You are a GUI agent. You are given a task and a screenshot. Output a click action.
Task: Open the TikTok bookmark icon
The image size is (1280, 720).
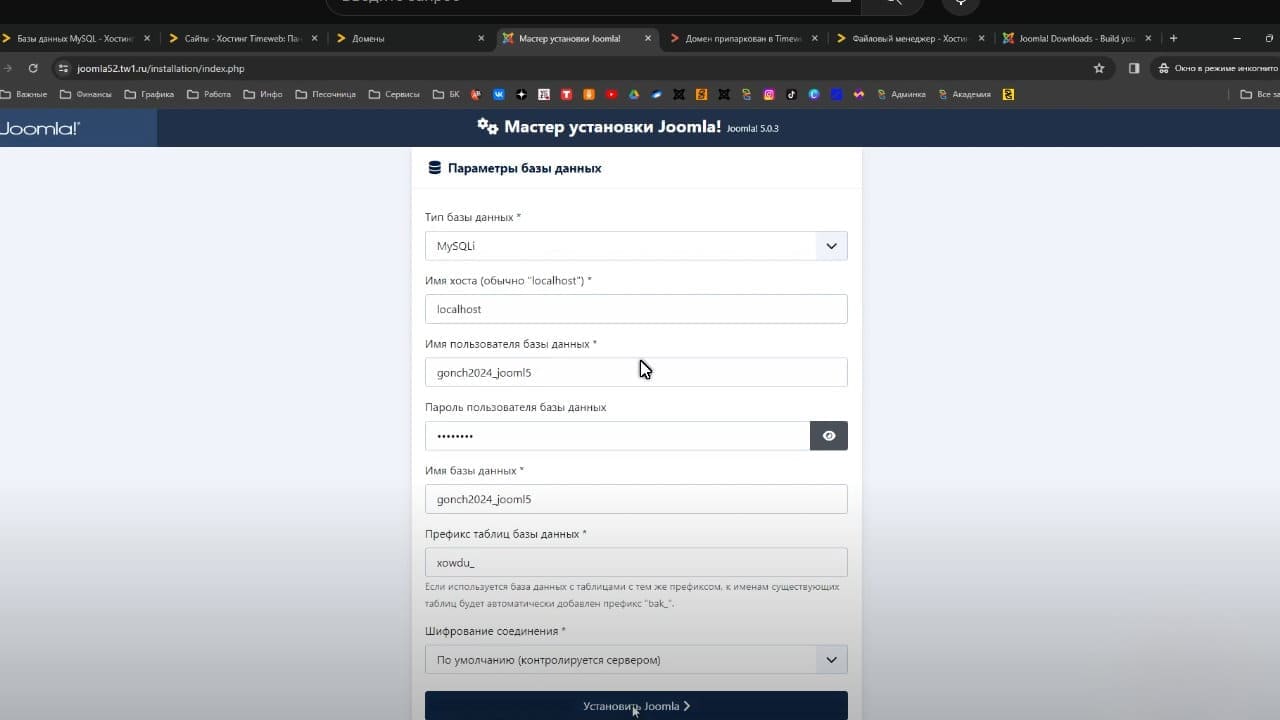pos(791,94)
